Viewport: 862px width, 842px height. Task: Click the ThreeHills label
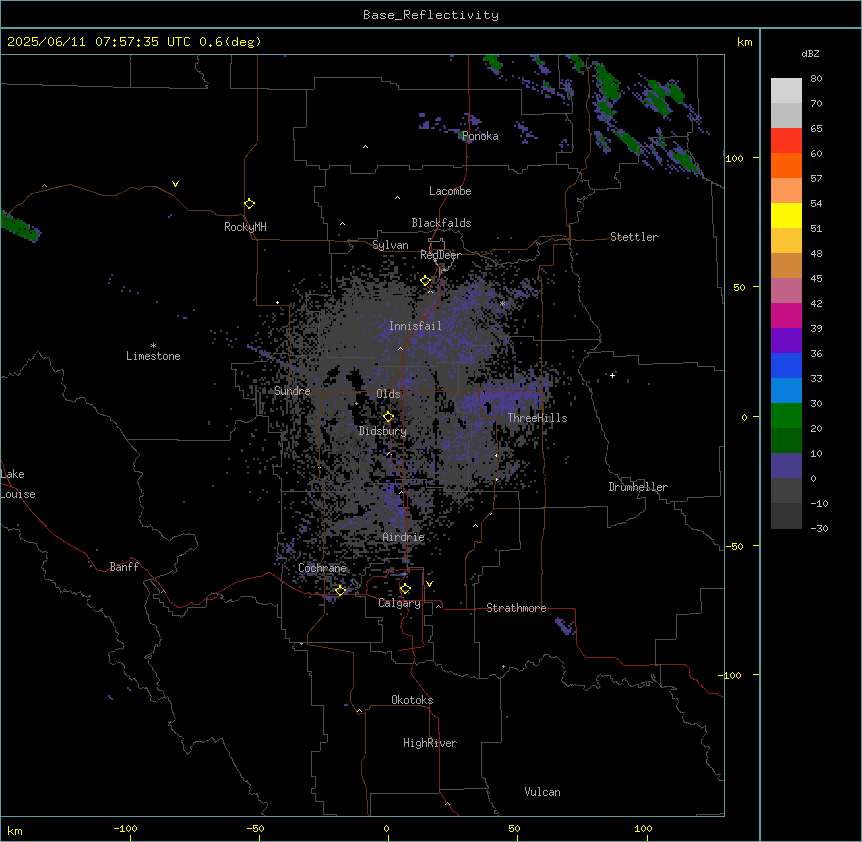(x=537, y=418)
